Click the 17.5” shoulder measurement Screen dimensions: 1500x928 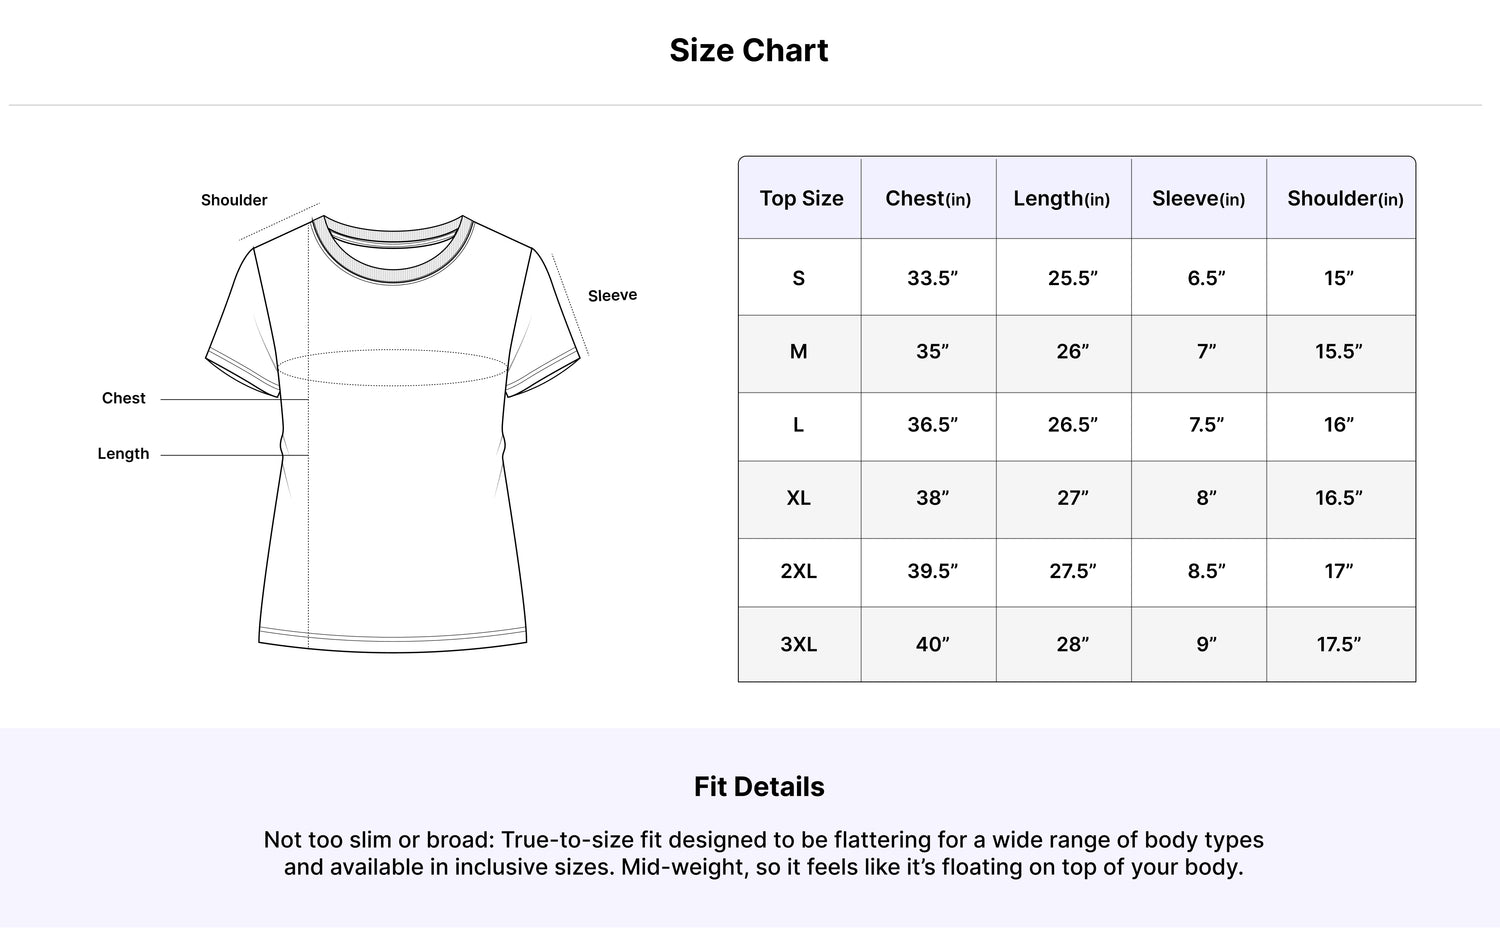click(1339, 644)
